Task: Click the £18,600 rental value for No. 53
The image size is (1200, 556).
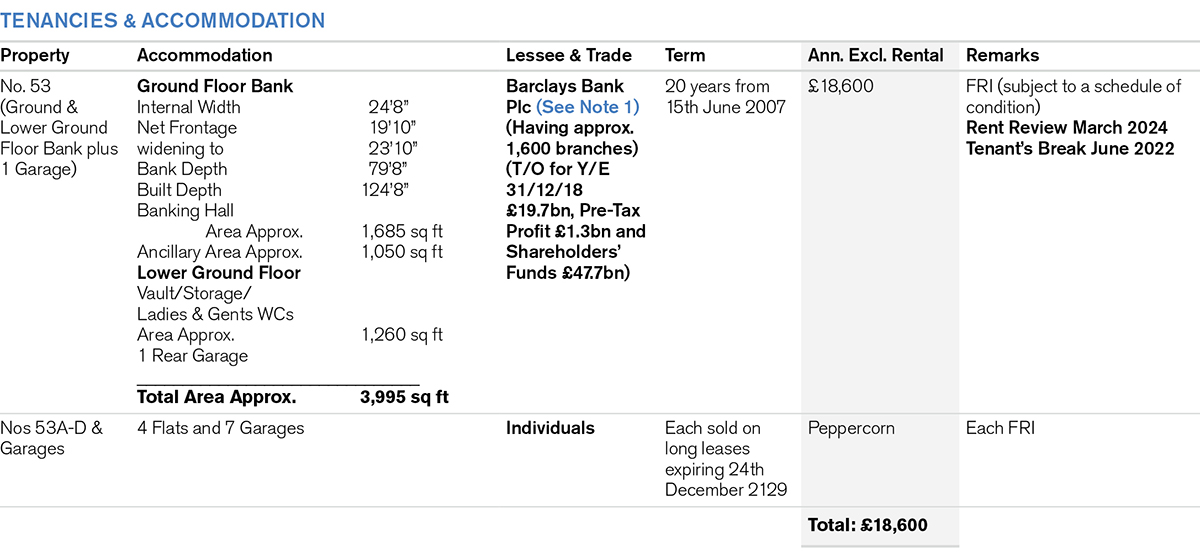Action: click(x=841, y=87)
